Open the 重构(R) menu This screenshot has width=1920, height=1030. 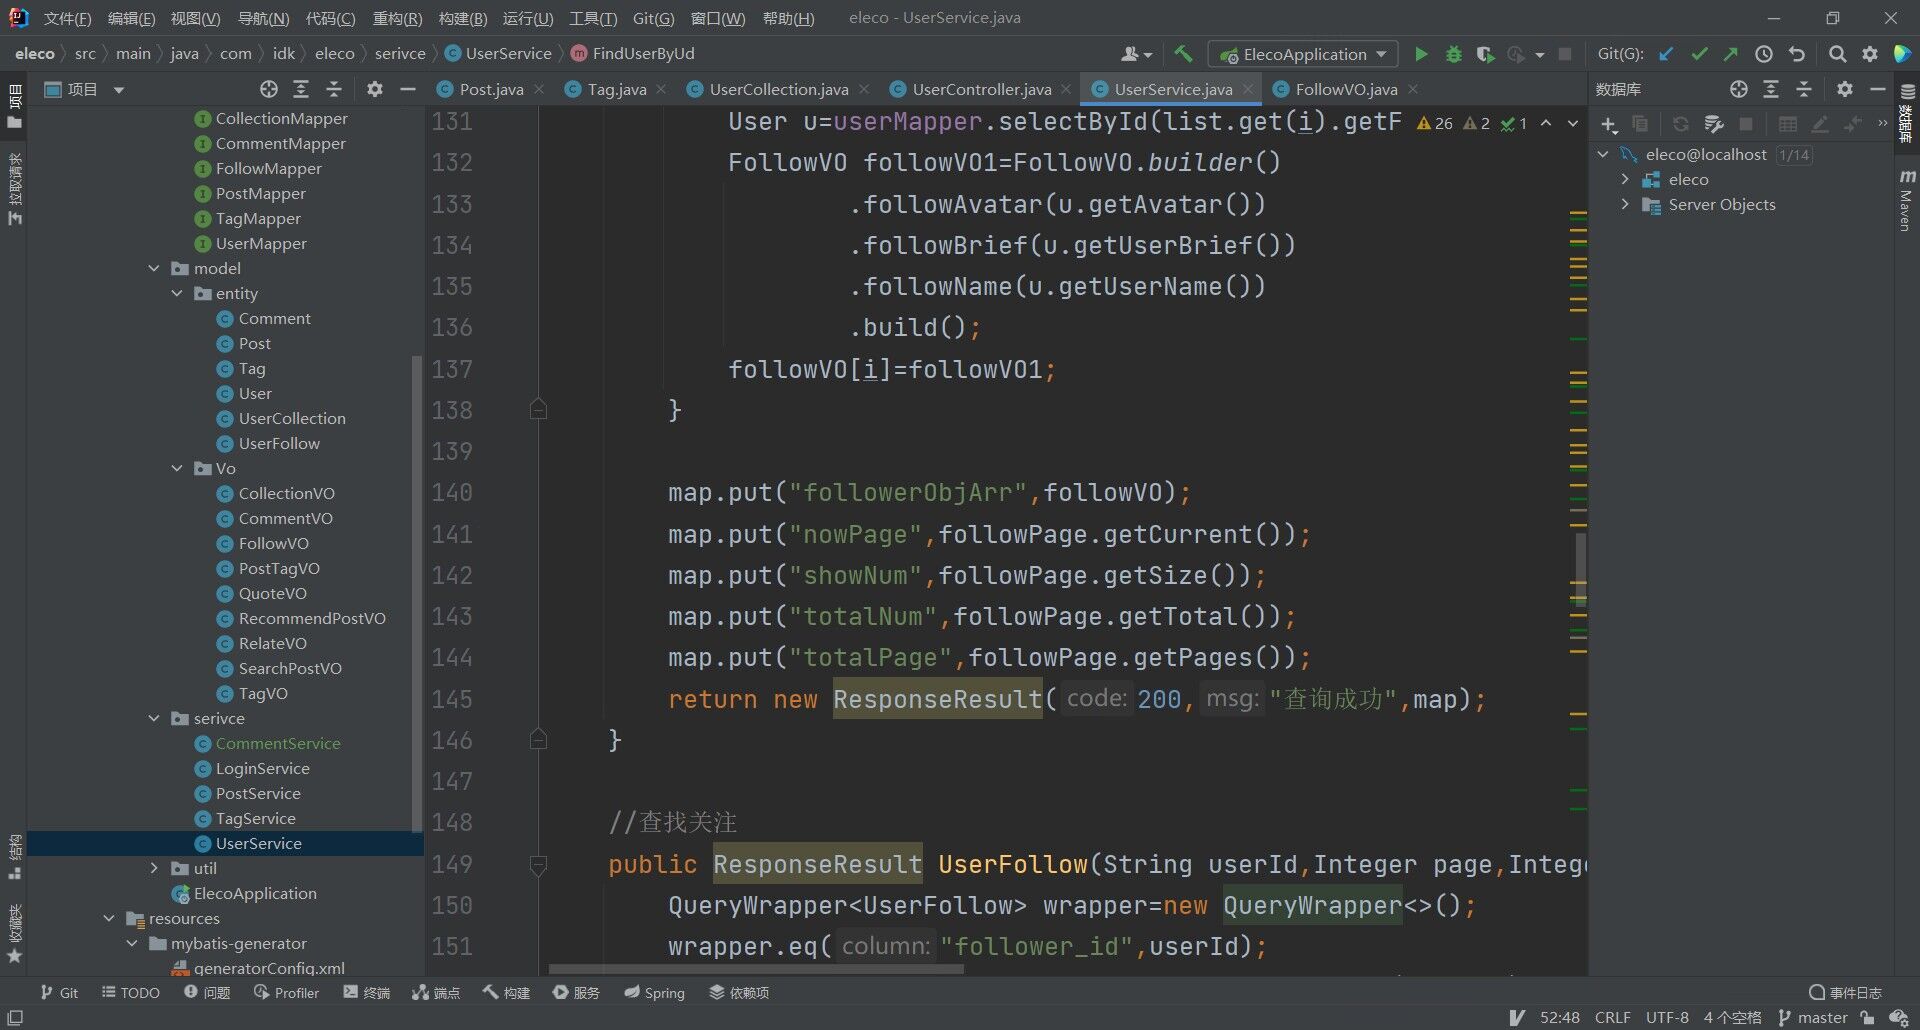click(397, 18)
